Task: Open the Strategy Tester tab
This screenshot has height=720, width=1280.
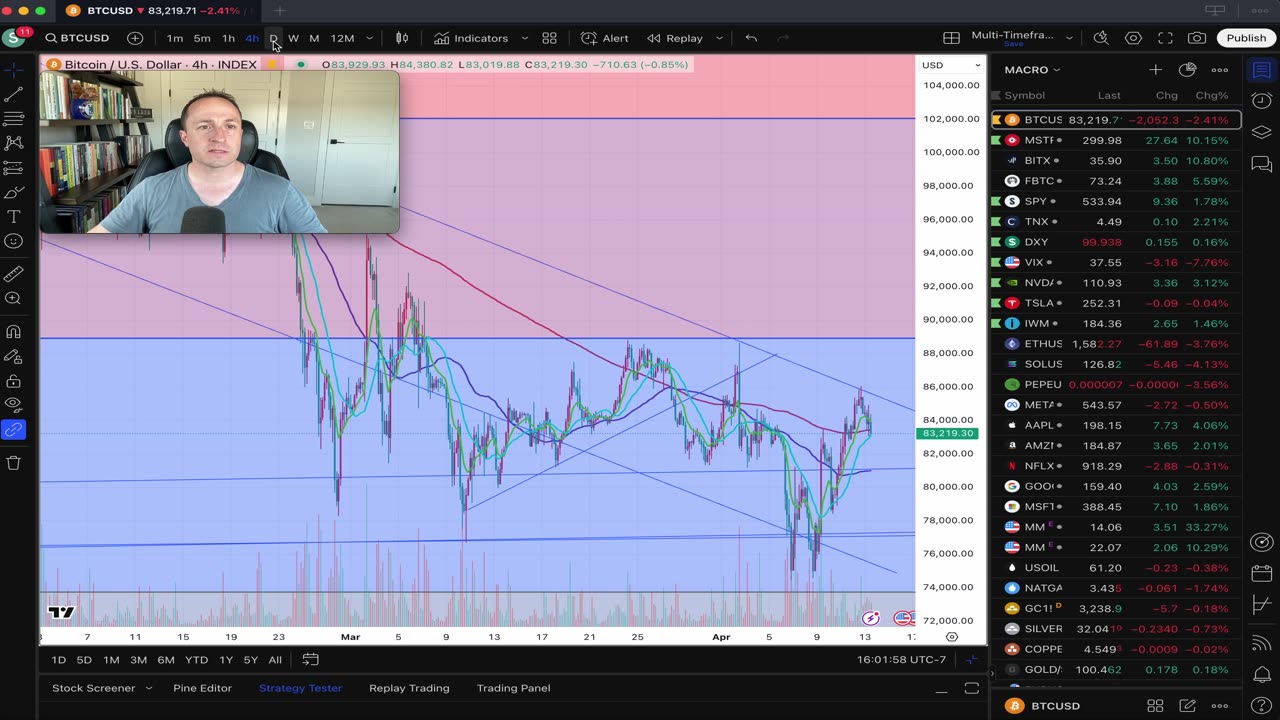Action: click(300, 688)
